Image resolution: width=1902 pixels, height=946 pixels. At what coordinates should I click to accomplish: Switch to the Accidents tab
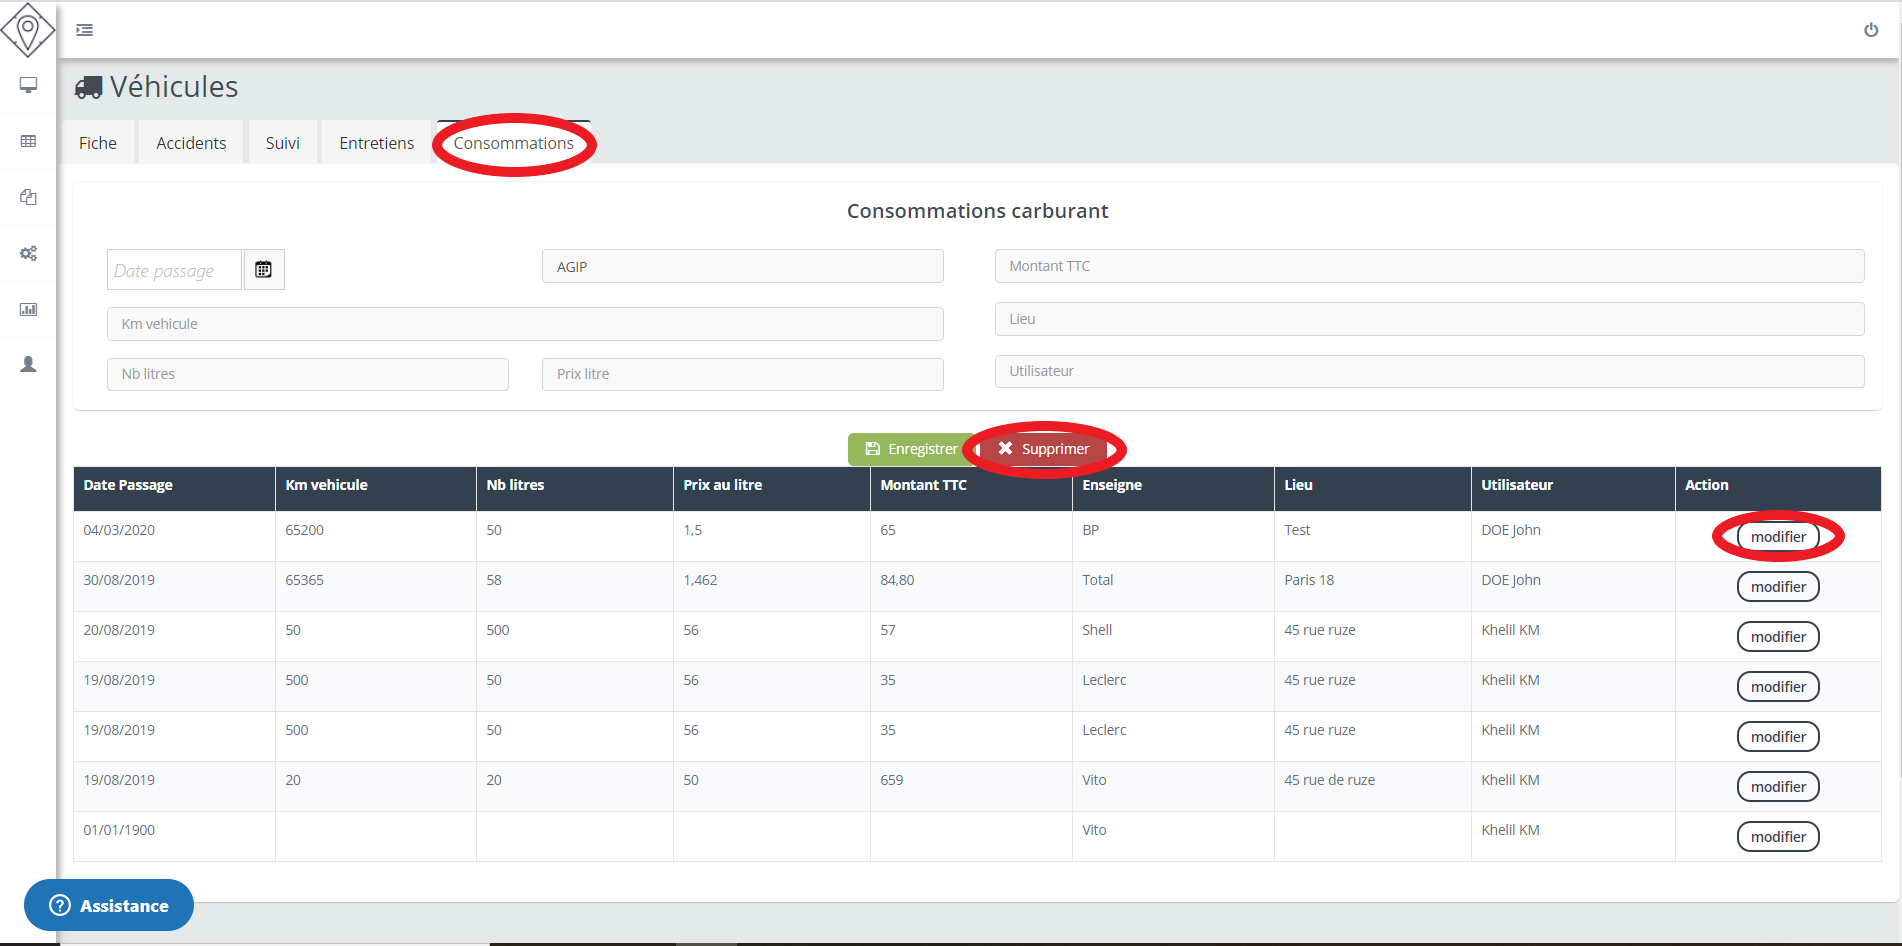tap(191, 143)
